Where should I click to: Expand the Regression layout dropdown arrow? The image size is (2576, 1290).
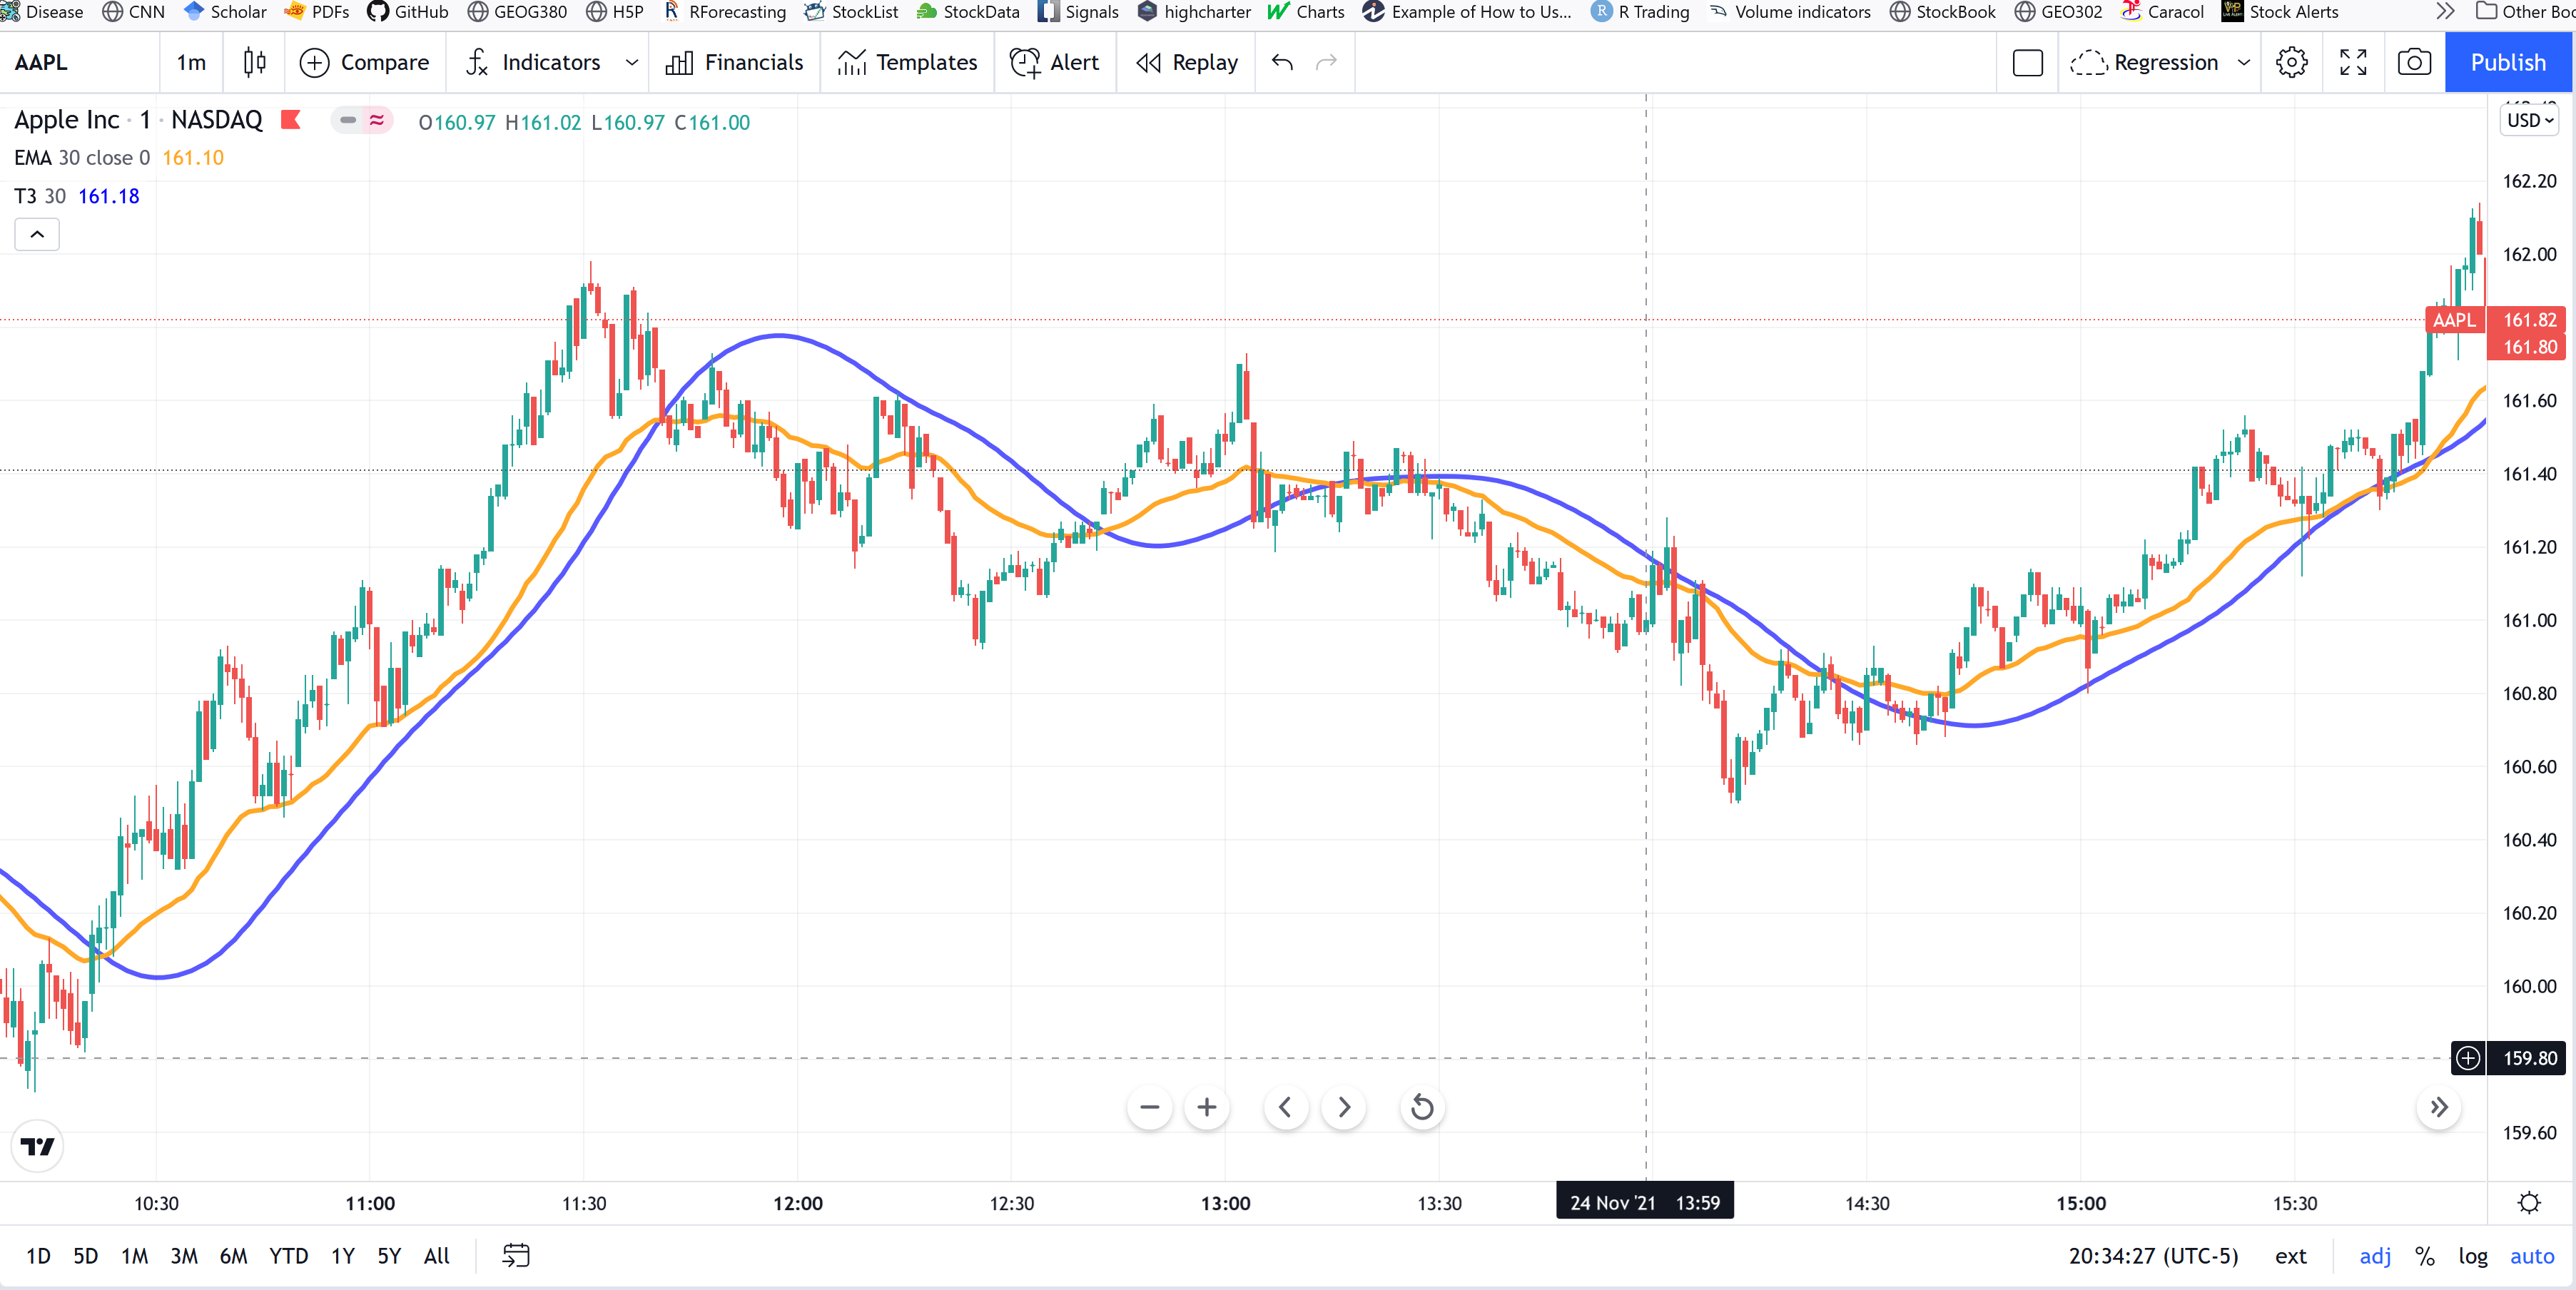(2244, 62)
